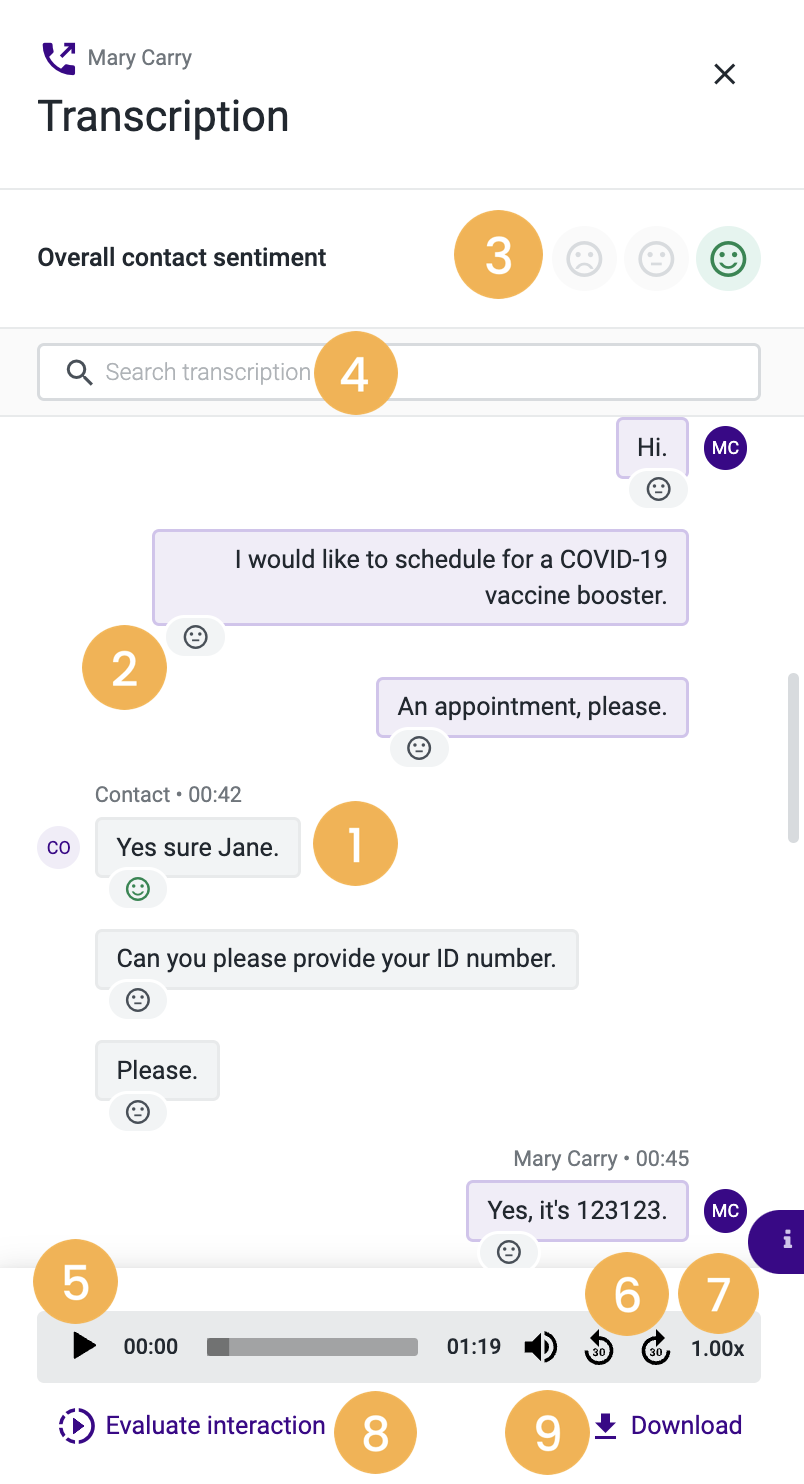
Task: Click the sentiment emoji under 'Yes, it's 123123.'
Action: point(509,1251)
